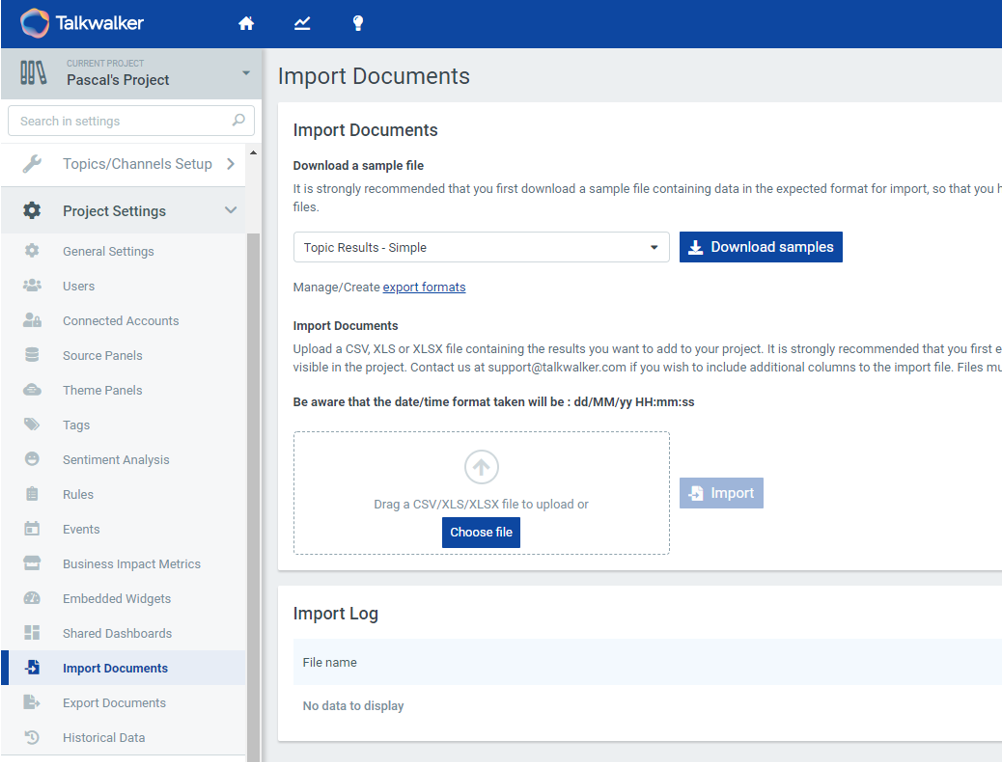
Task: Click the search magnifier icon in settings
Action: (238, 121)
